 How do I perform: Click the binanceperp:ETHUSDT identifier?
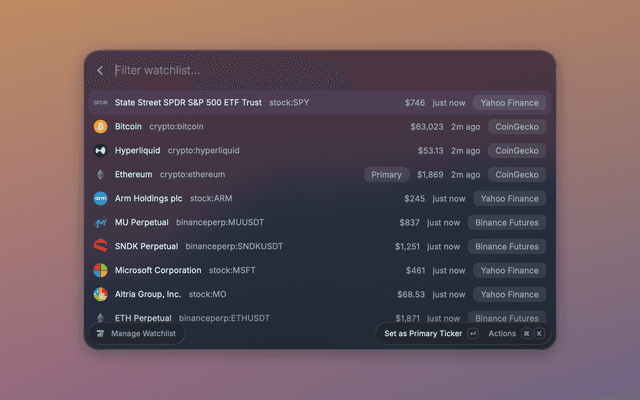(x=224, y=318)
